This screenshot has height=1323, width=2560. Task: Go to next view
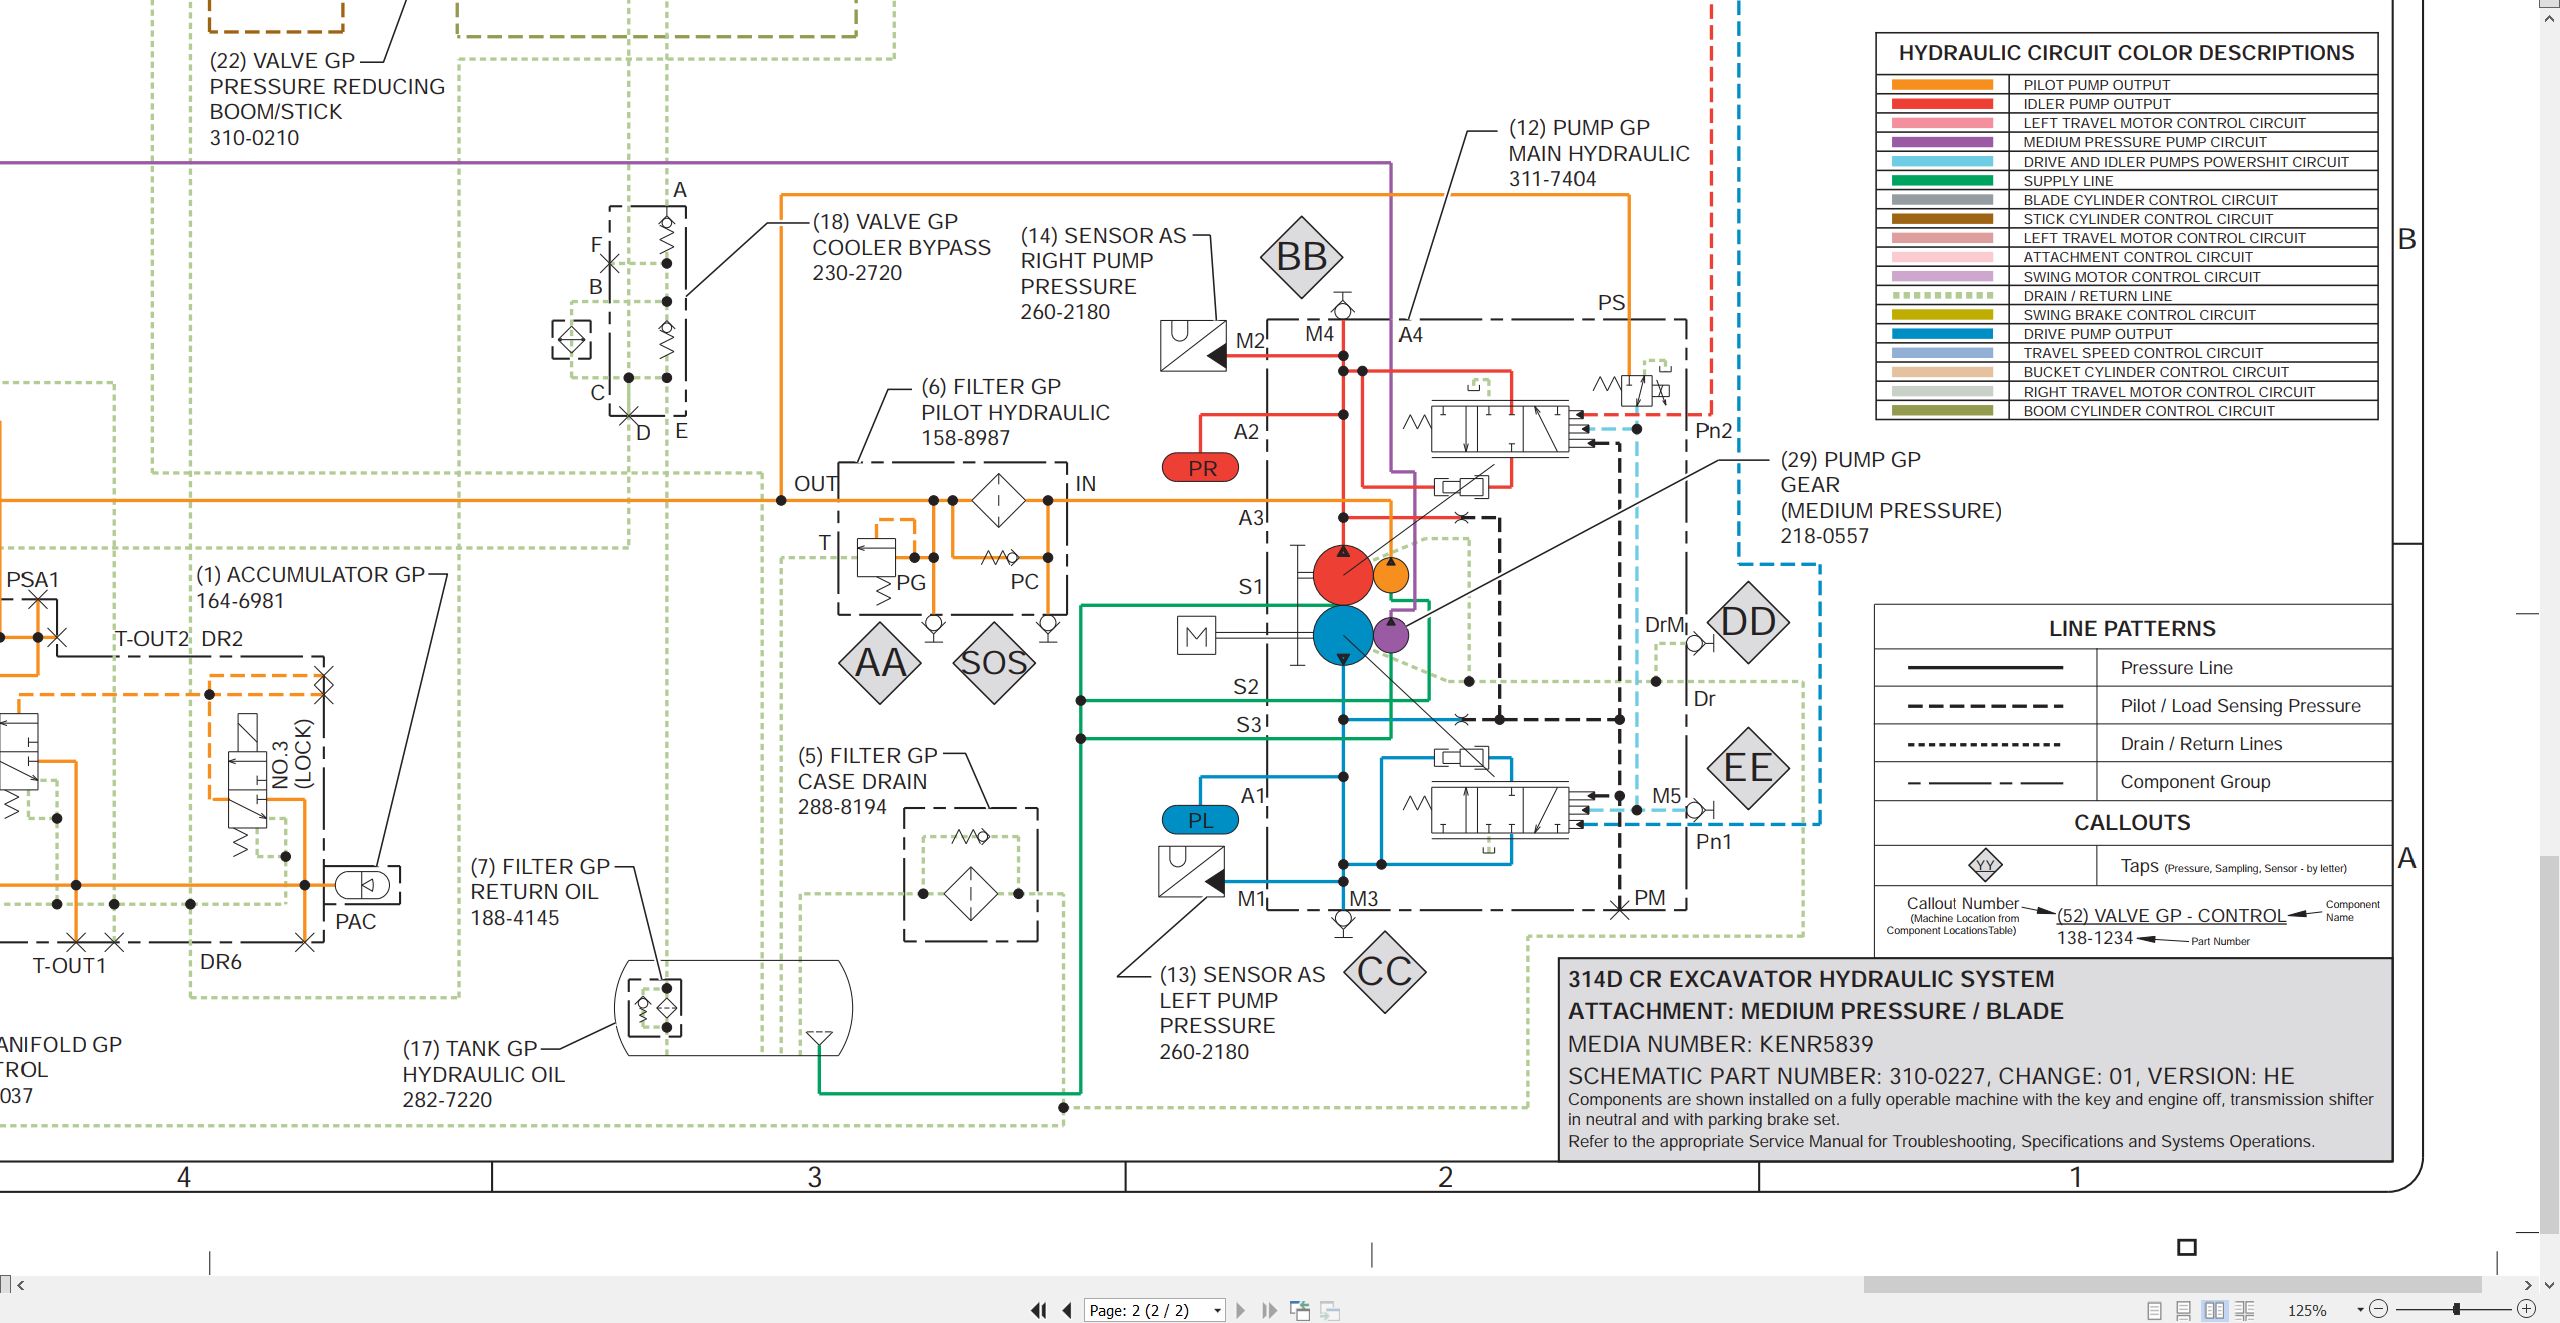click(x=1330, y=1310)
